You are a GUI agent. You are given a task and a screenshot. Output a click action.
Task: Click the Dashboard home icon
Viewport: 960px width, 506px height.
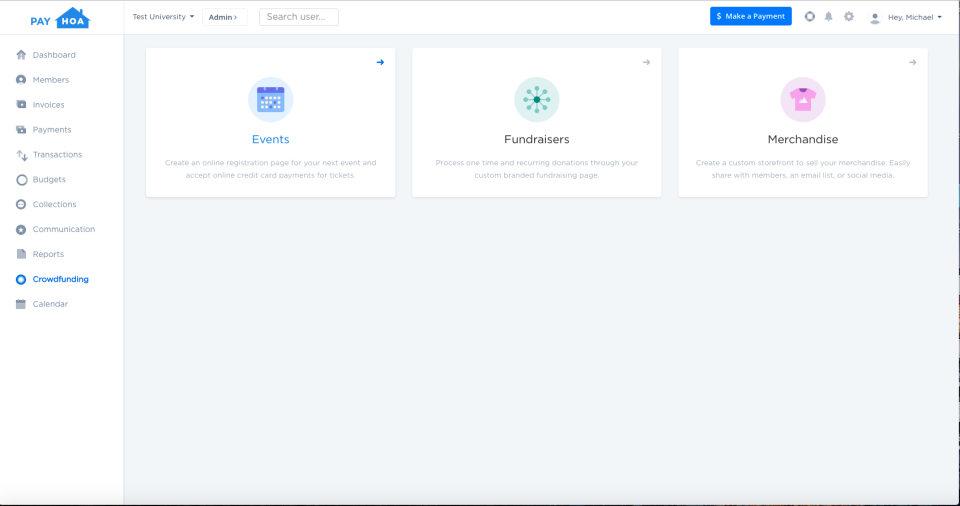point(21,55)
